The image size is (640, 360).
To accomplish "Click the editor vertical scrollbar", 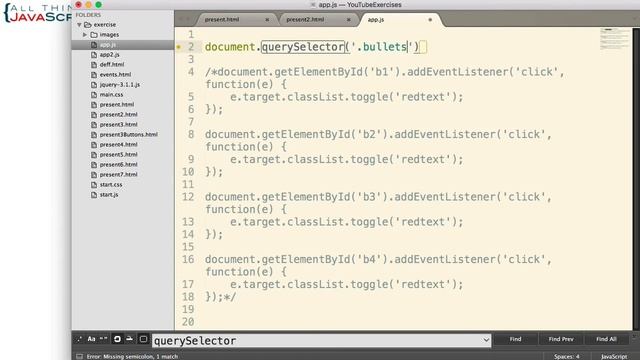I will point(636,179).
